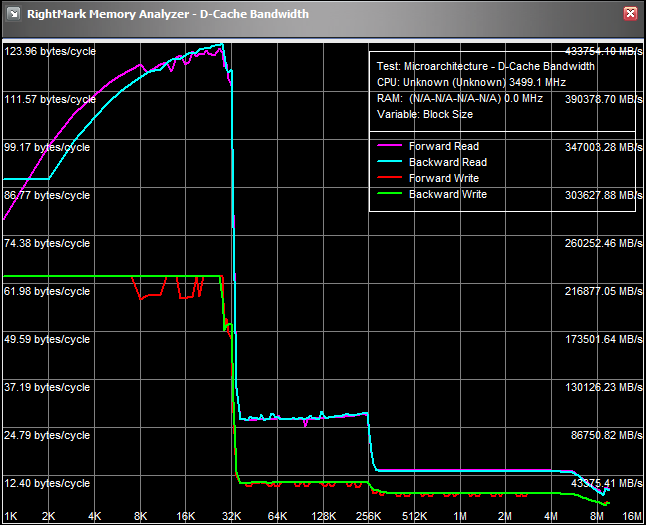Screen dimensions: 646x525
Task: Click the 74.38 bytes/cycle axis label
Action: click(x=47, y=244)
